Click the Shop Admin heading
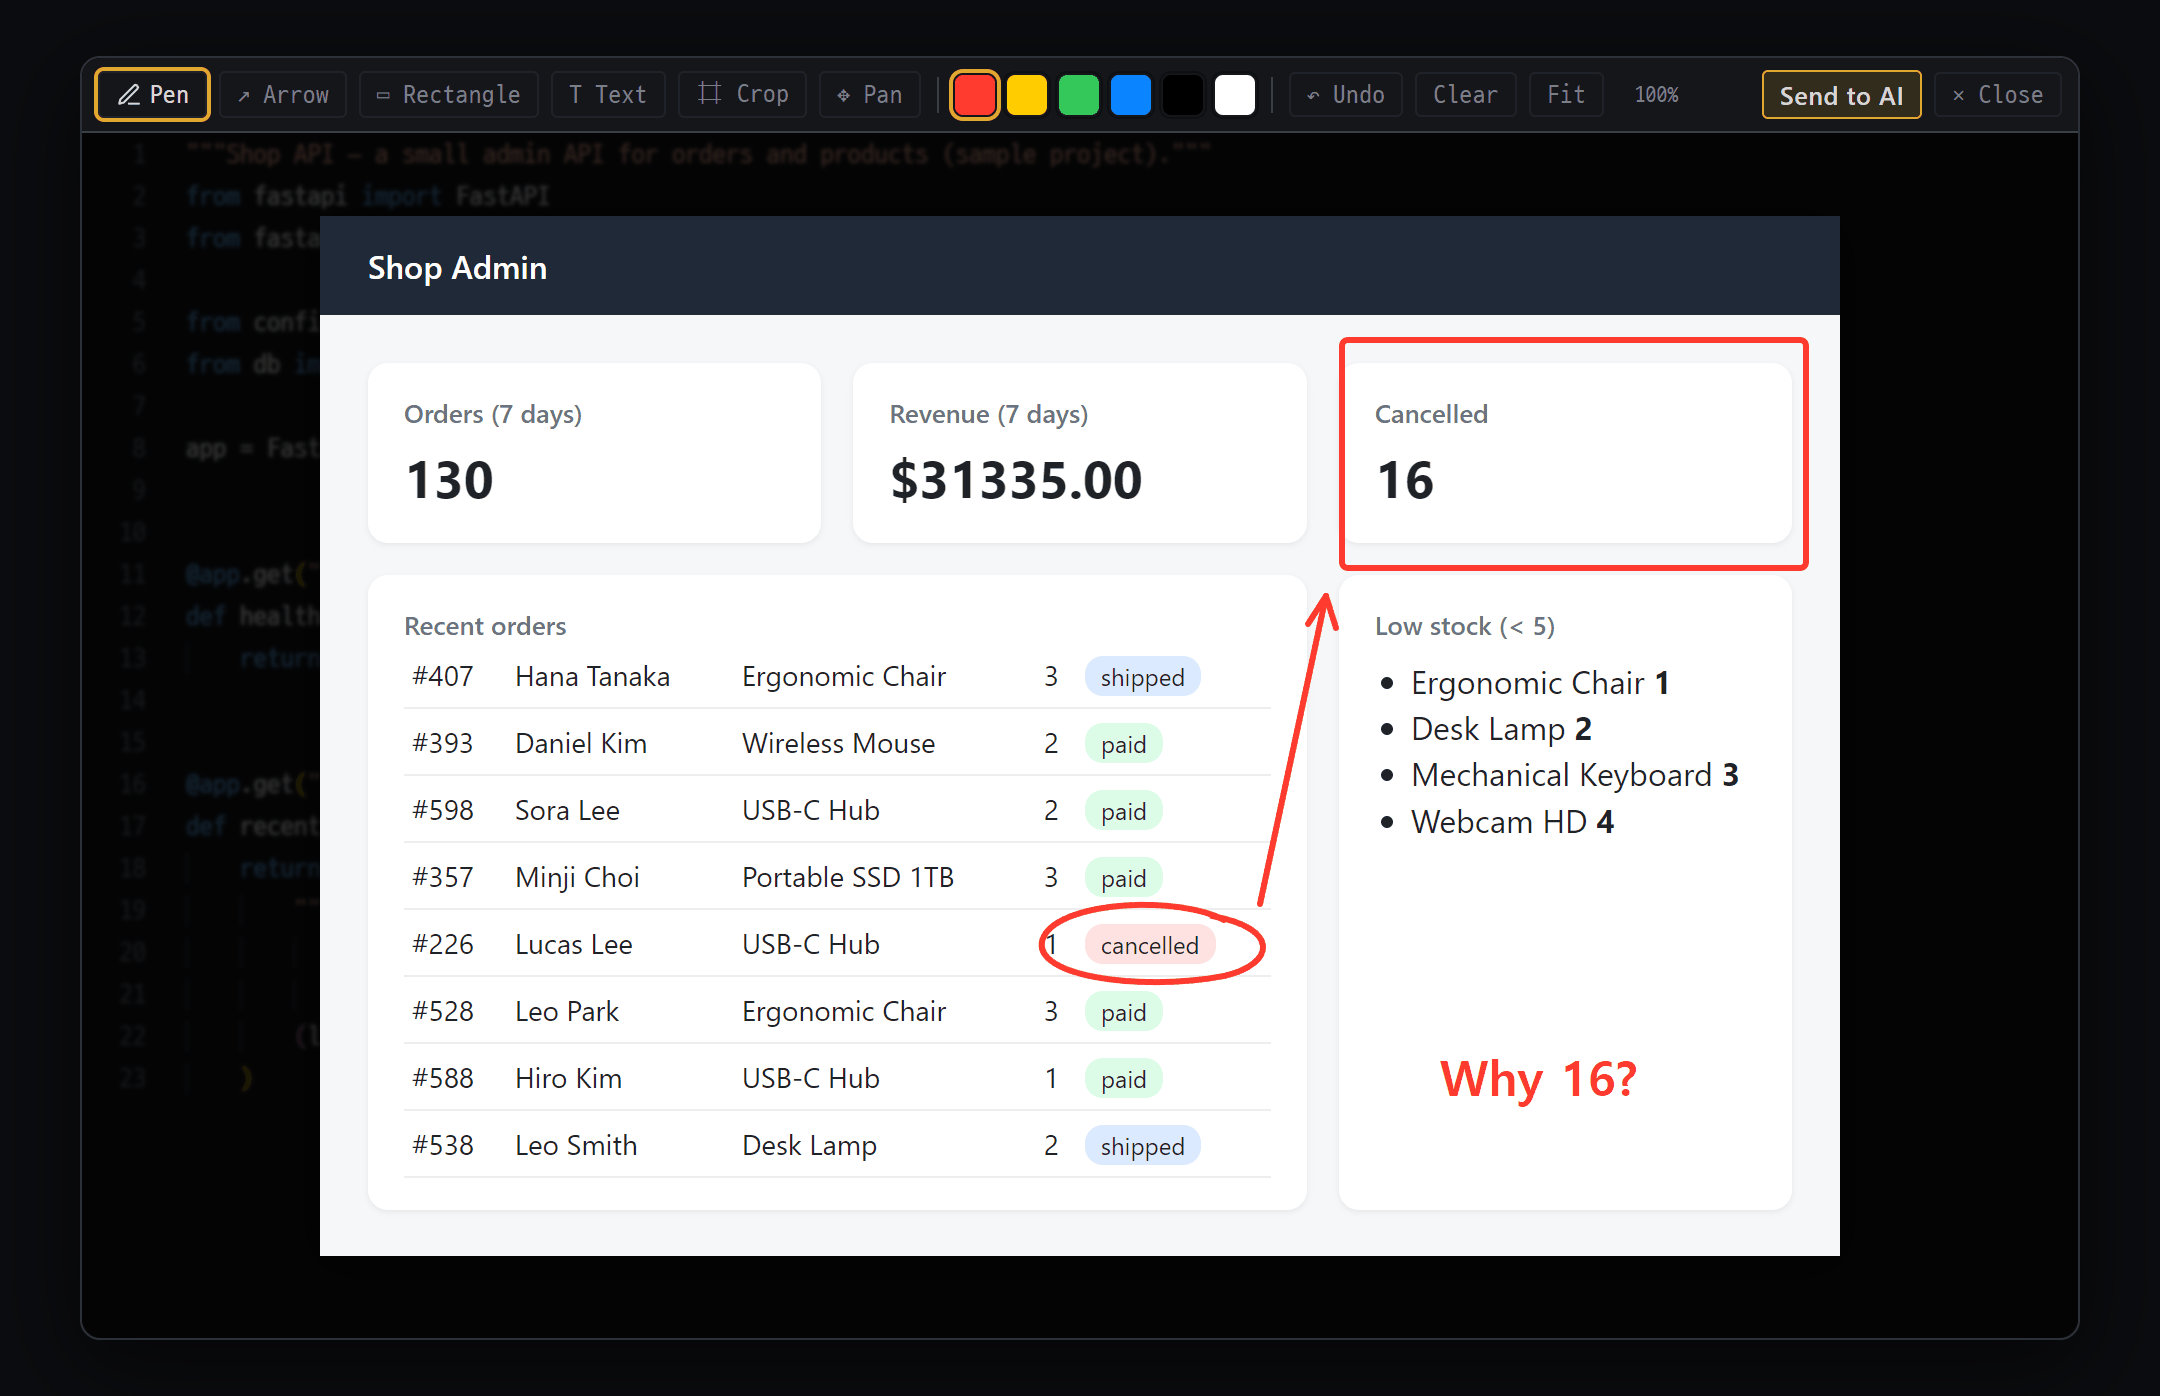Screen dimensions: 2160x1396 (457, 268)
